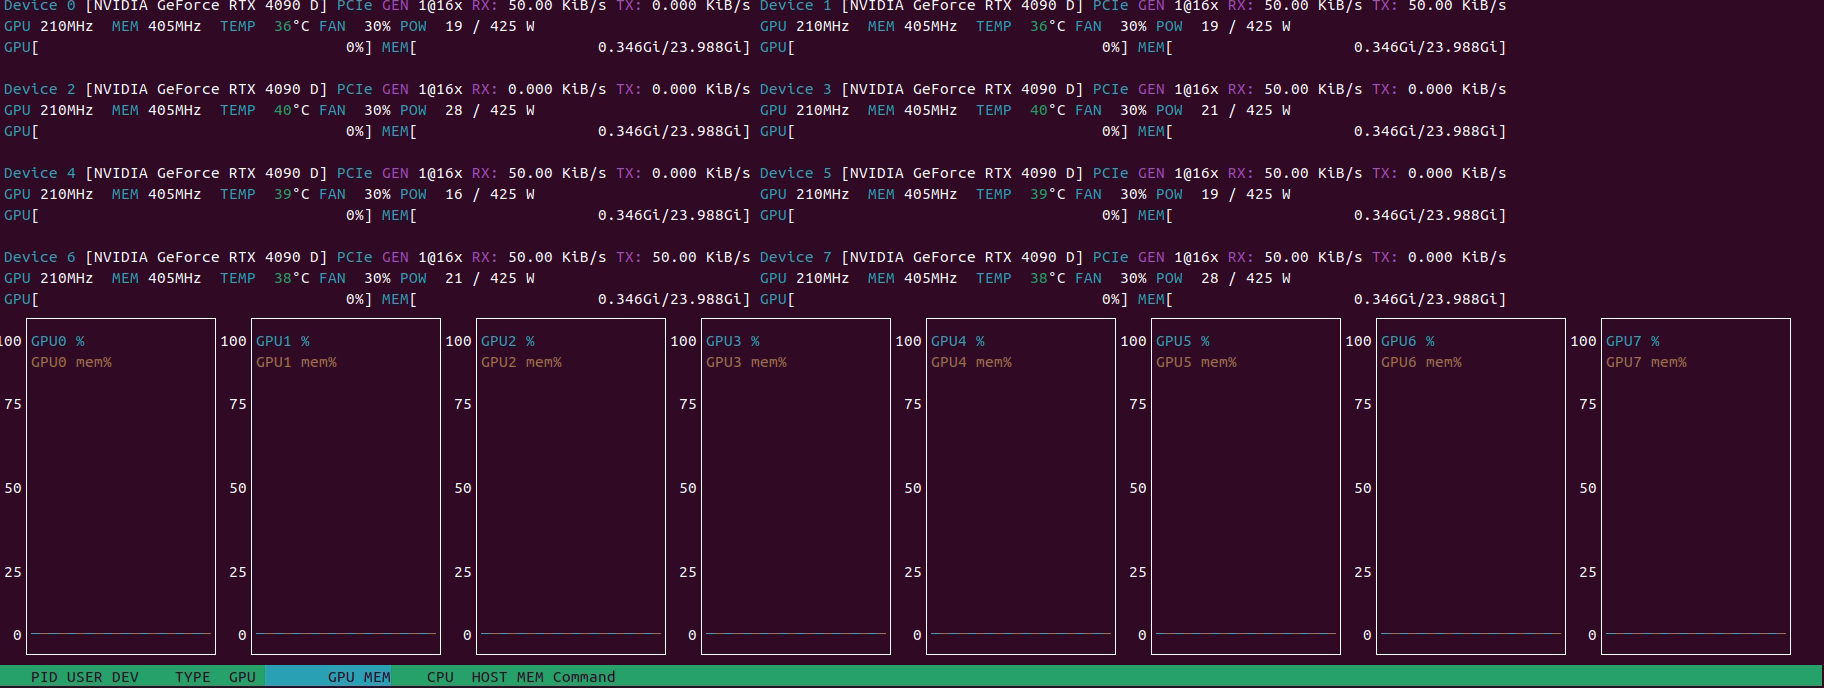
Task: Click the Device 4 title text
Action: coord(40,173)
